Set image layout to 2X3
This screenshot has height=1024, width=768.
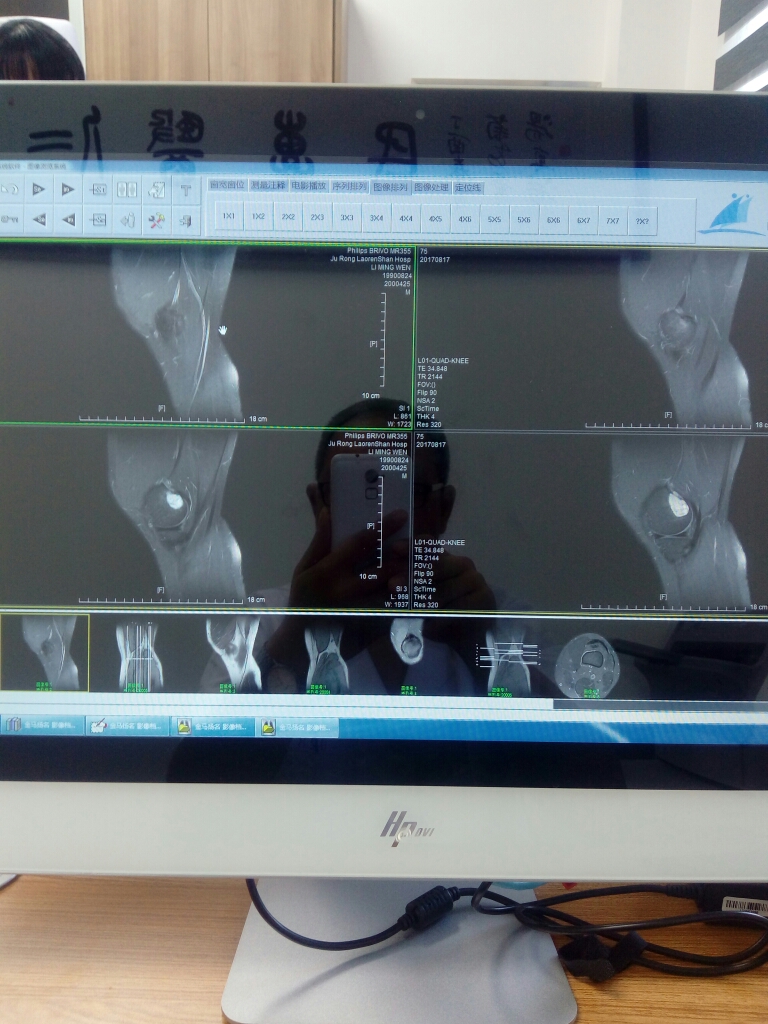coord(317,217)
